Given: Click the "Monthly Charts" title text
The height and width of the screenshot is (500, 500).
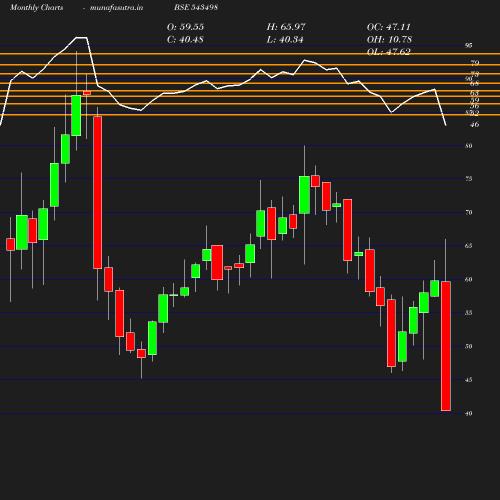Looking at the screenshot, I should coord(37,8).
